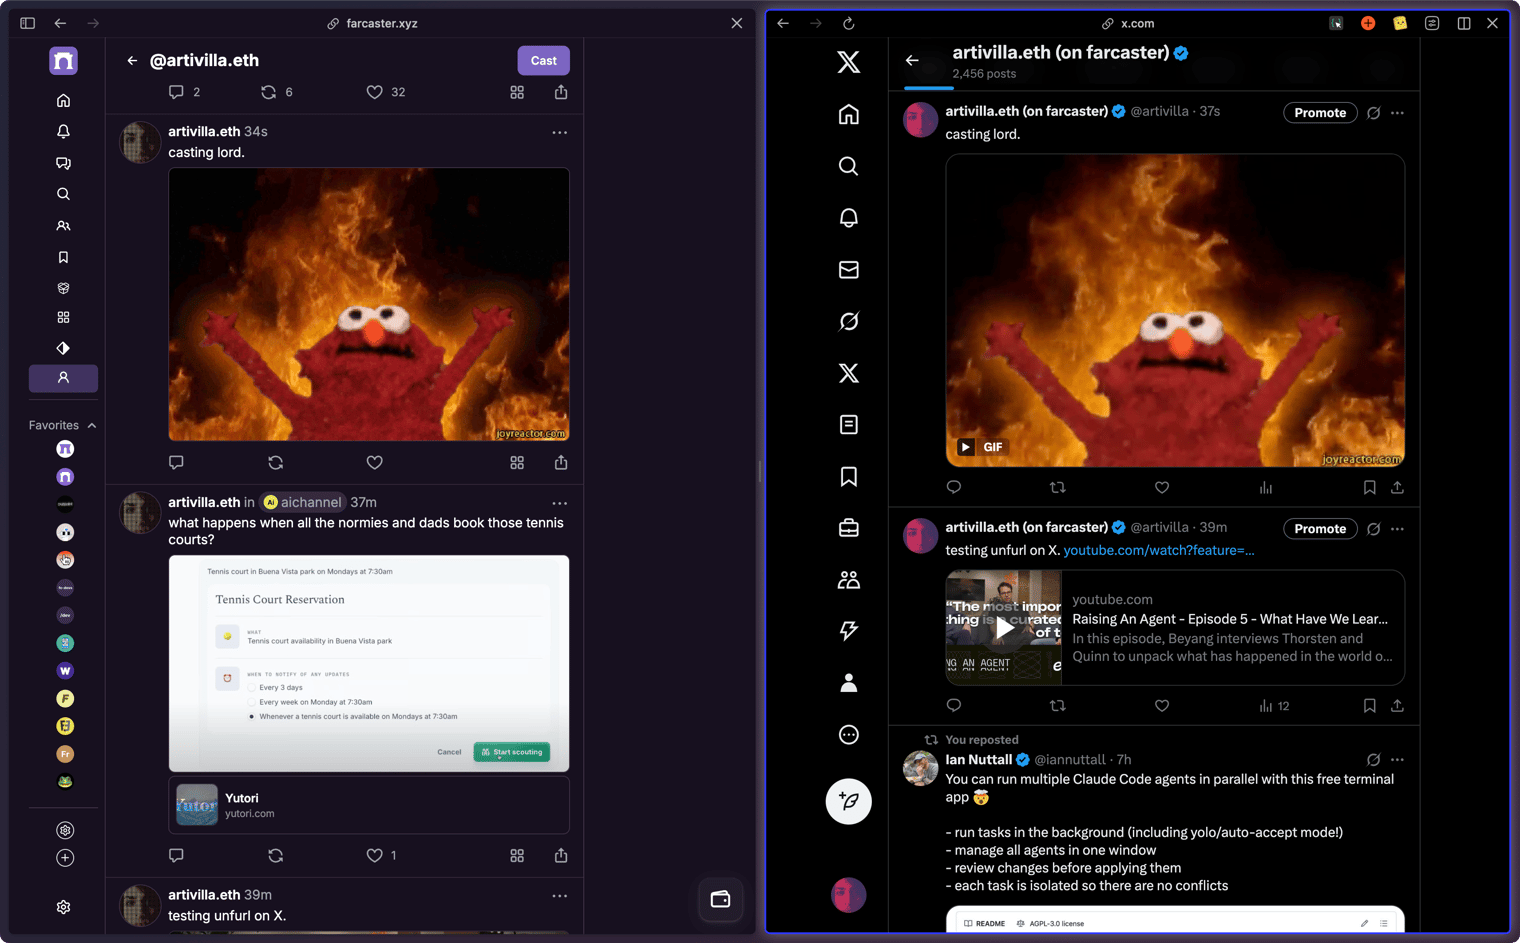Screen dimensions: 1520x943
Task: Click the Grok icon on "casting lord." X post
Action: [x=1374, y=113]
